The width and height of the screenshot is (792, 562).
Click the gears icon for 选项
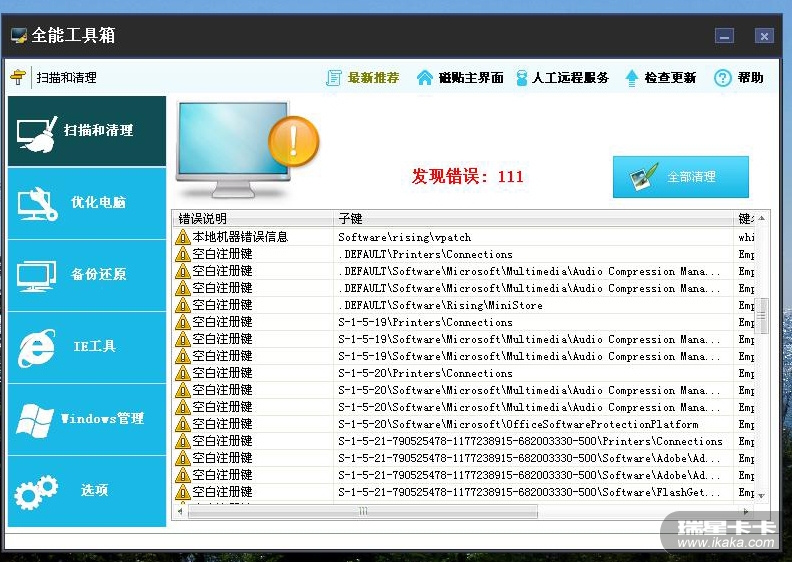(36, 492)
